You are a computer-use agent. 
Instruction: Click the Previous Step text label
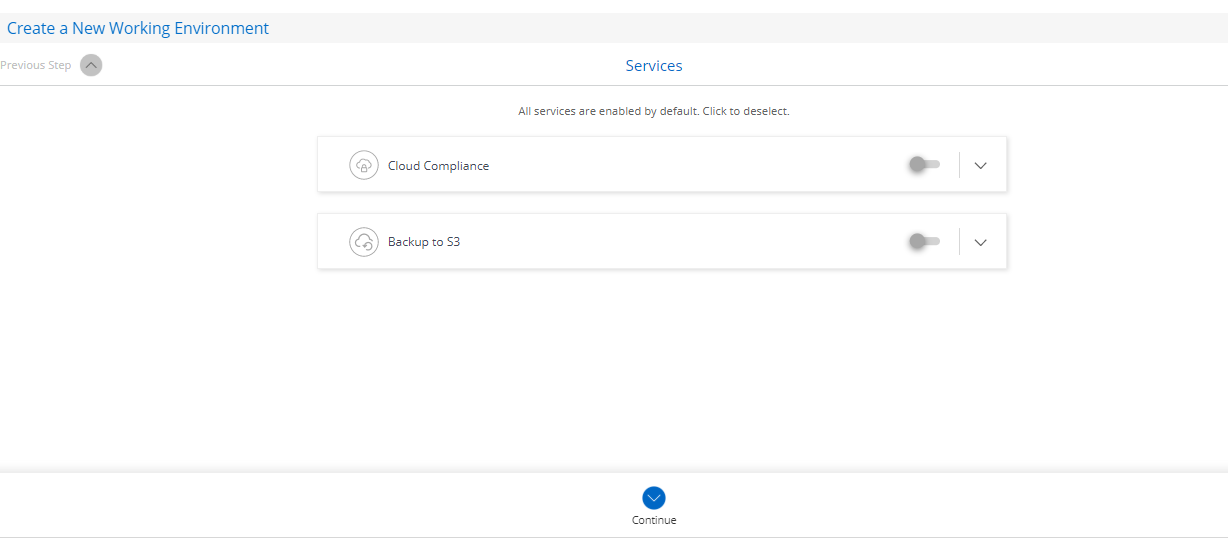tap(36, 65)
